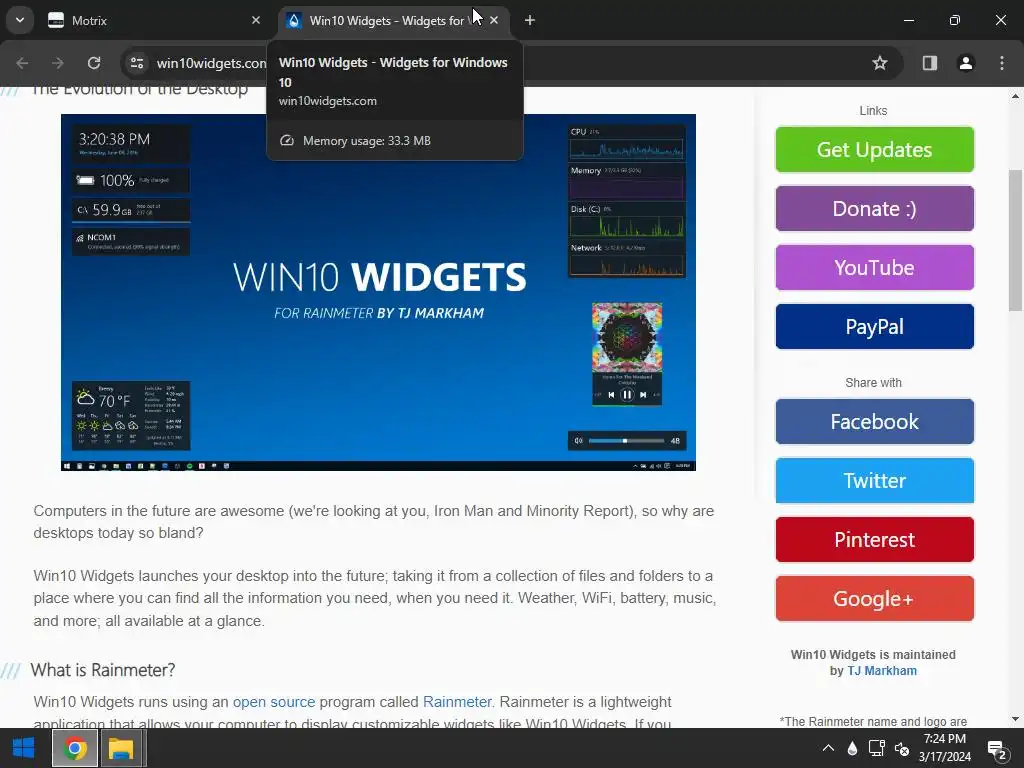
Task: Open the Windows Start menu
Action: [x=24, y=748]
